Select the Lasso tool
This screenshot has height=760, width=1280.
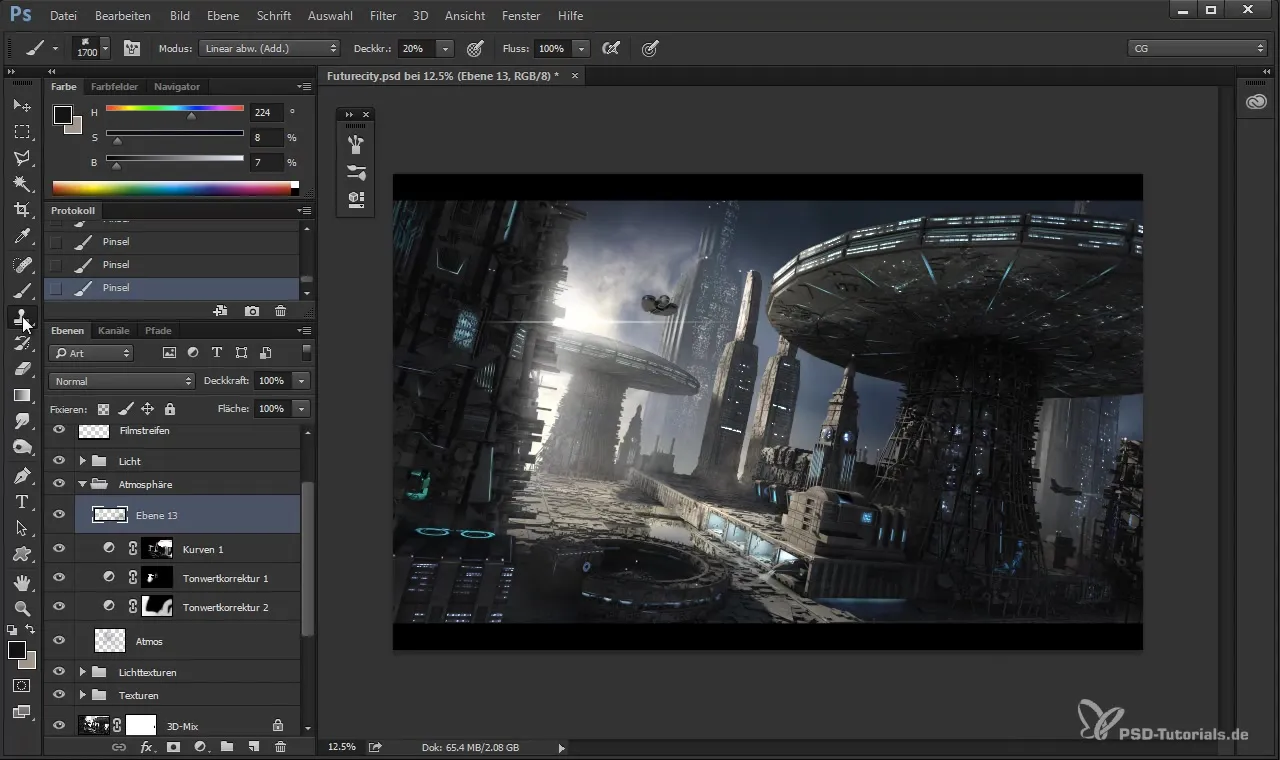point(22,158)
